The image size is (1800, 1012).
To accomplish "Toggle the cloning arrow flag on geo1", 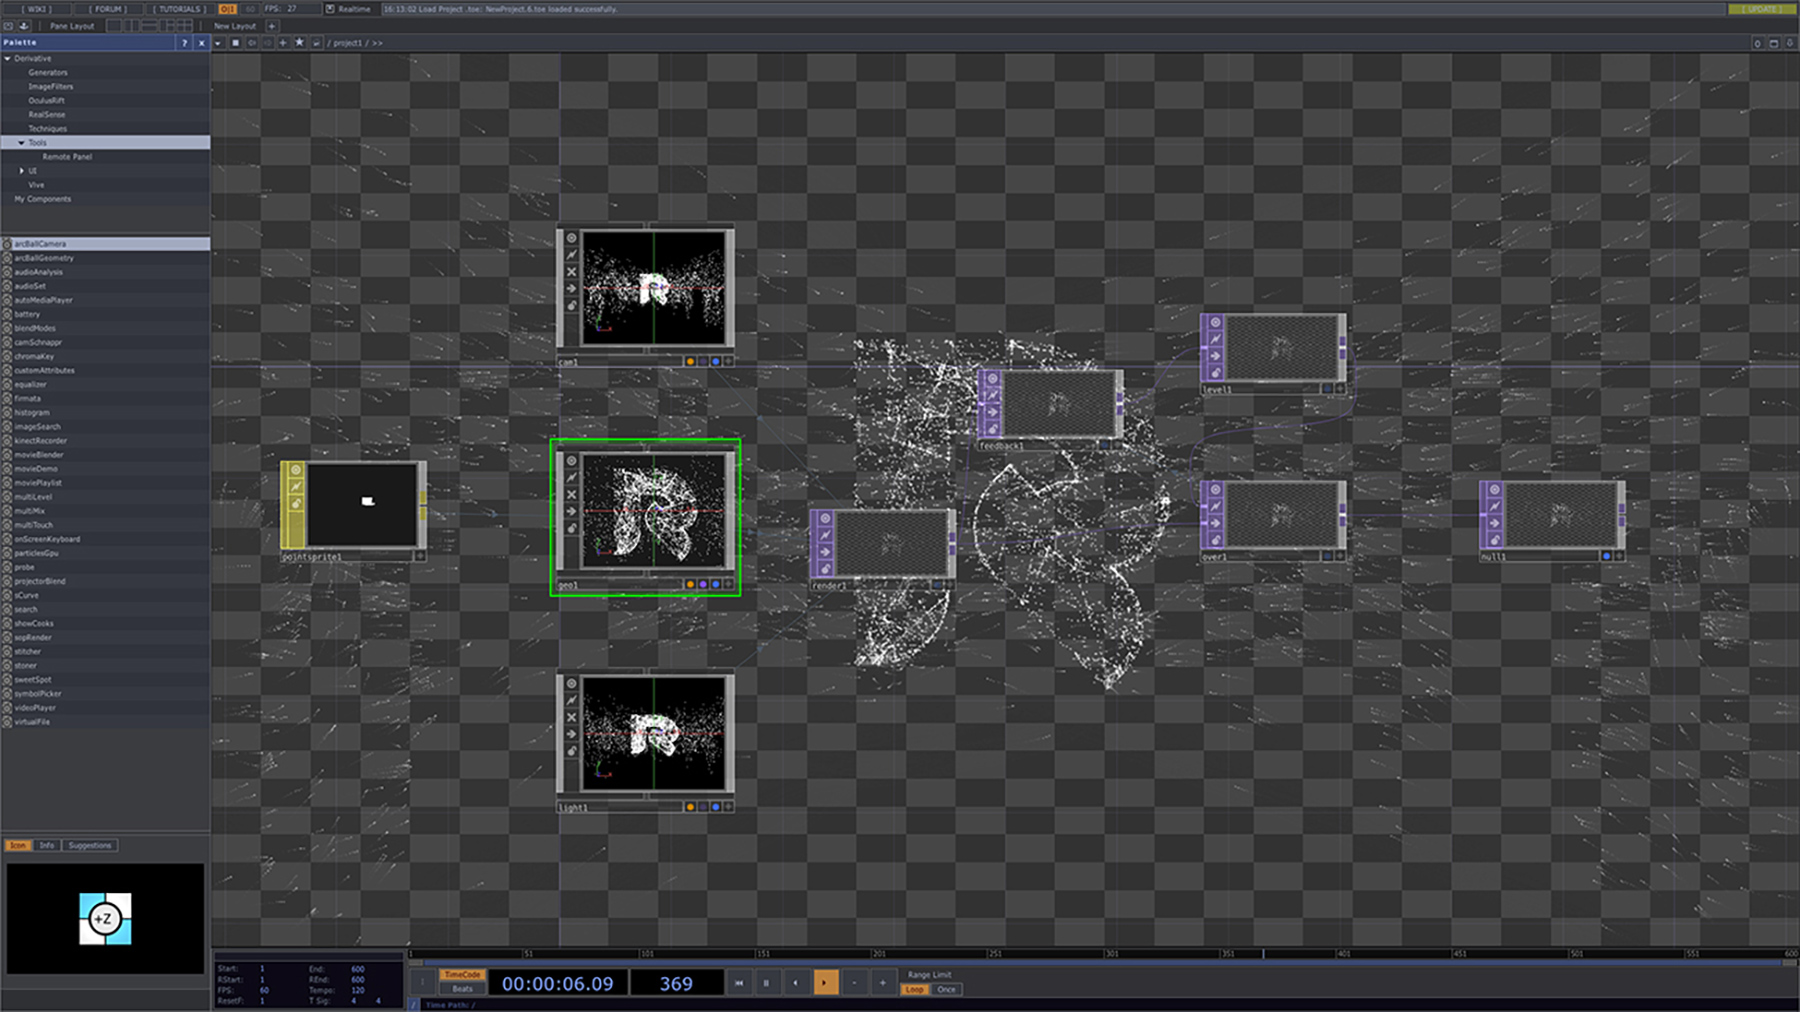I will (571, 511).
